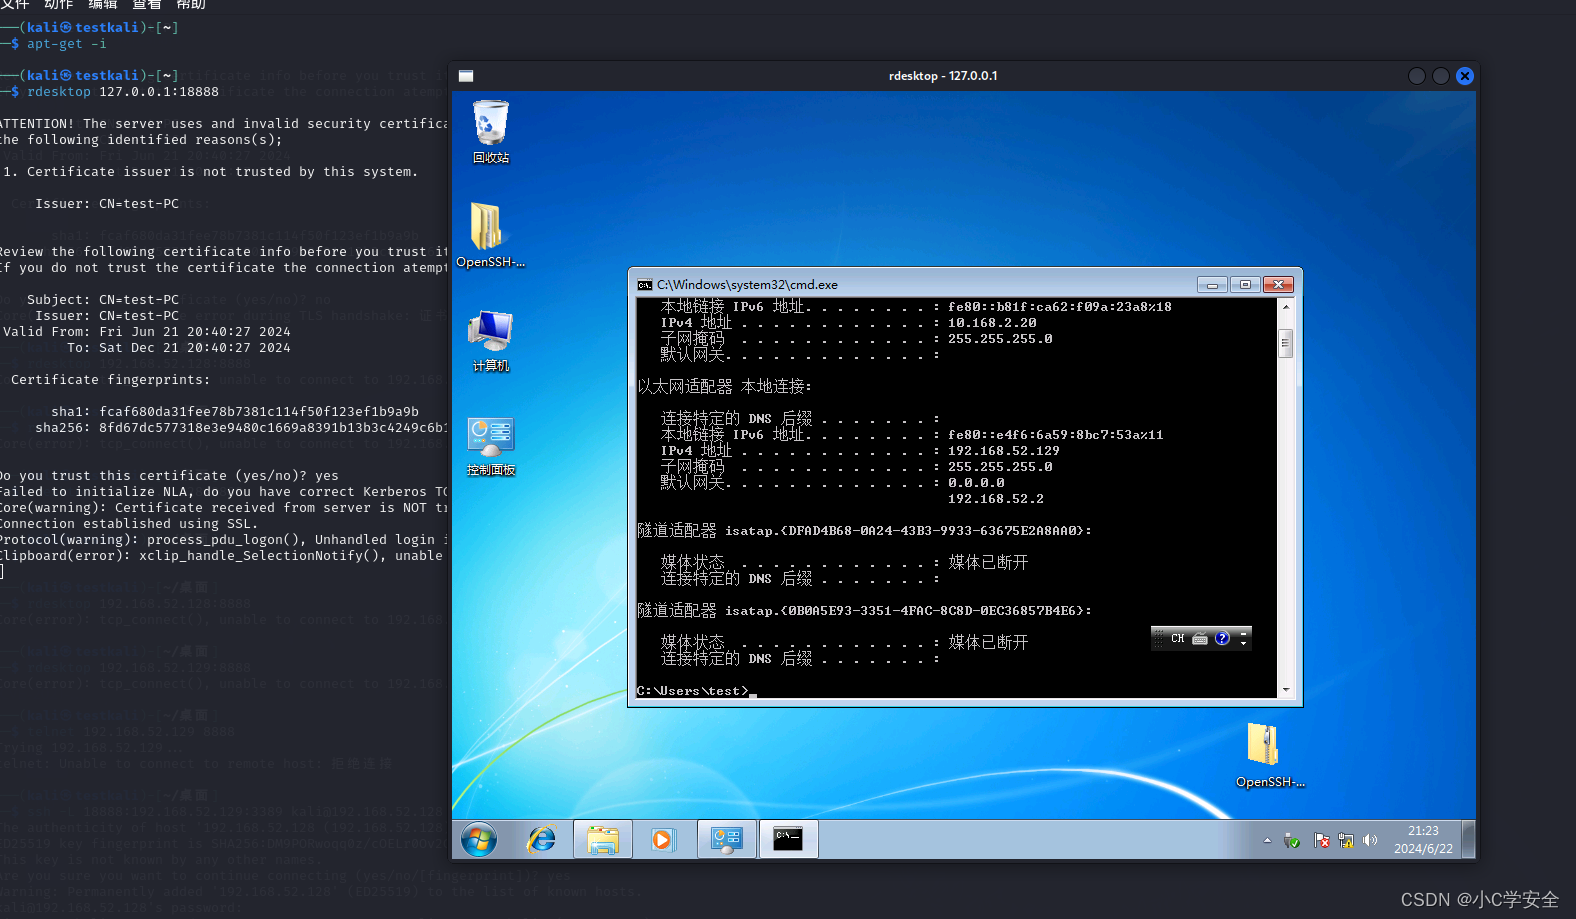The height and width of the screenshot is (919, 1576).
Task: Open the 帮助 terminal menu
Action: tap(190, 4)
